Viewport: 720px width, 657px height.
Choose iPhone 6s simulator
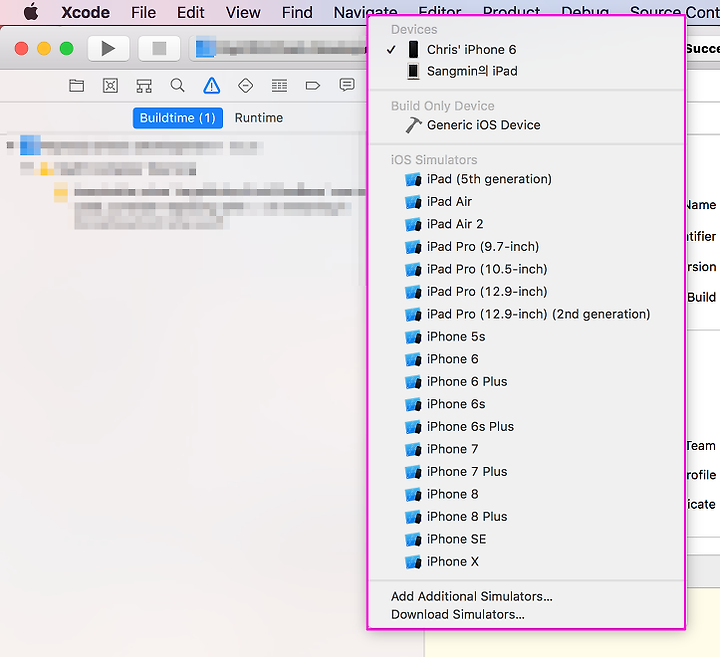526,404
